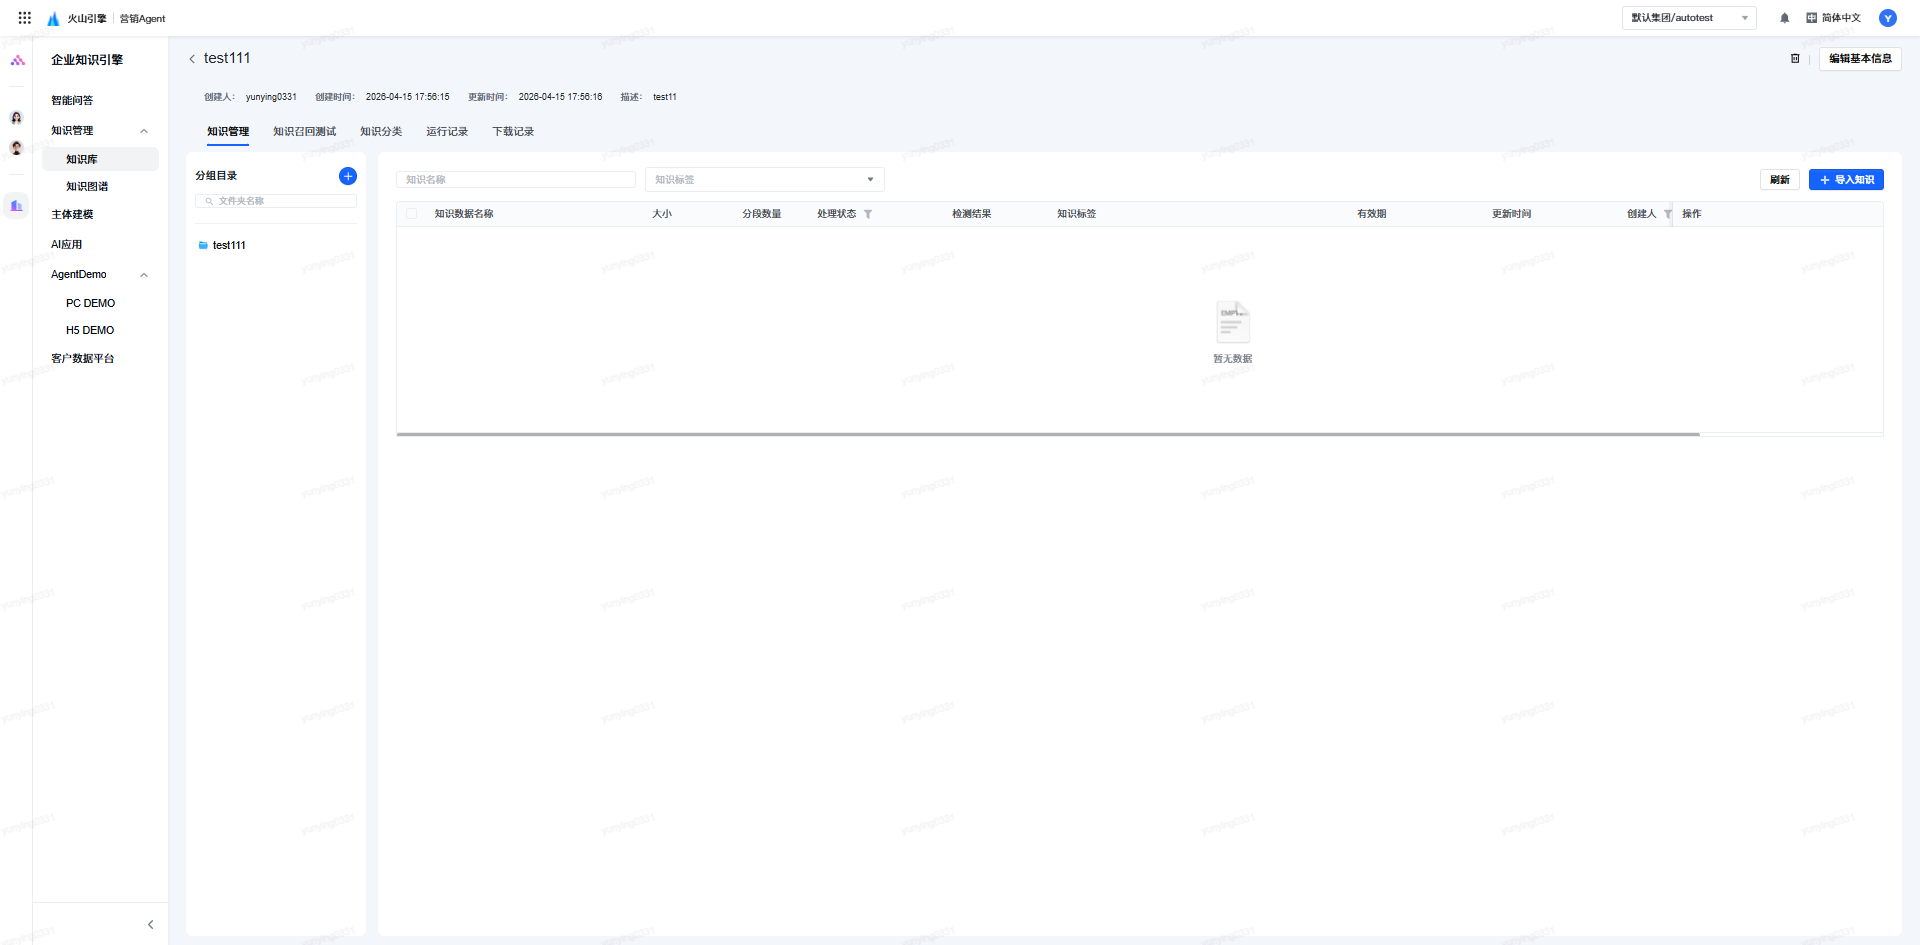Filter by 处理状态 funnel icon
Screen dimensions: 1920x945
(x=868, y=214)
